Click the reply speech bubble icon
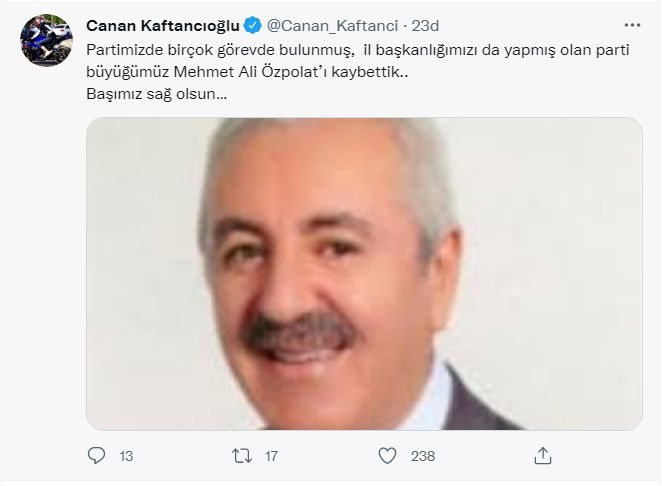 point(96,456)
